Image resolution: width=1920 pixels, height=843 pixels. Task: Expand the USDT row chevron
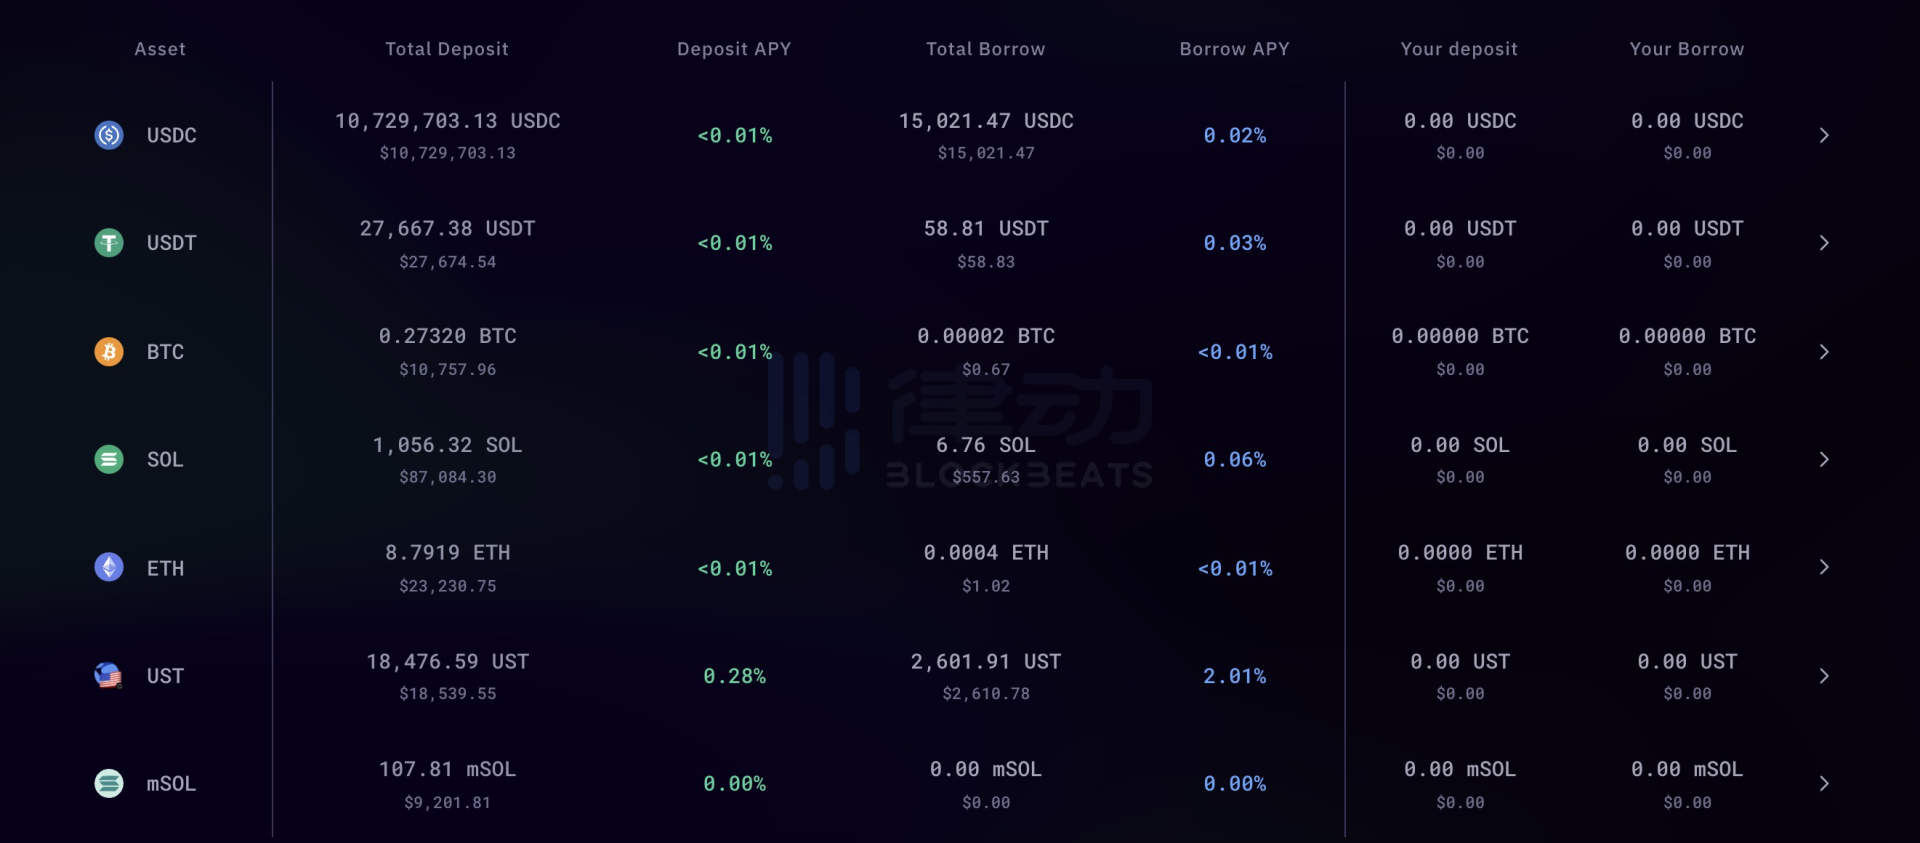(x=1824, y=243)
